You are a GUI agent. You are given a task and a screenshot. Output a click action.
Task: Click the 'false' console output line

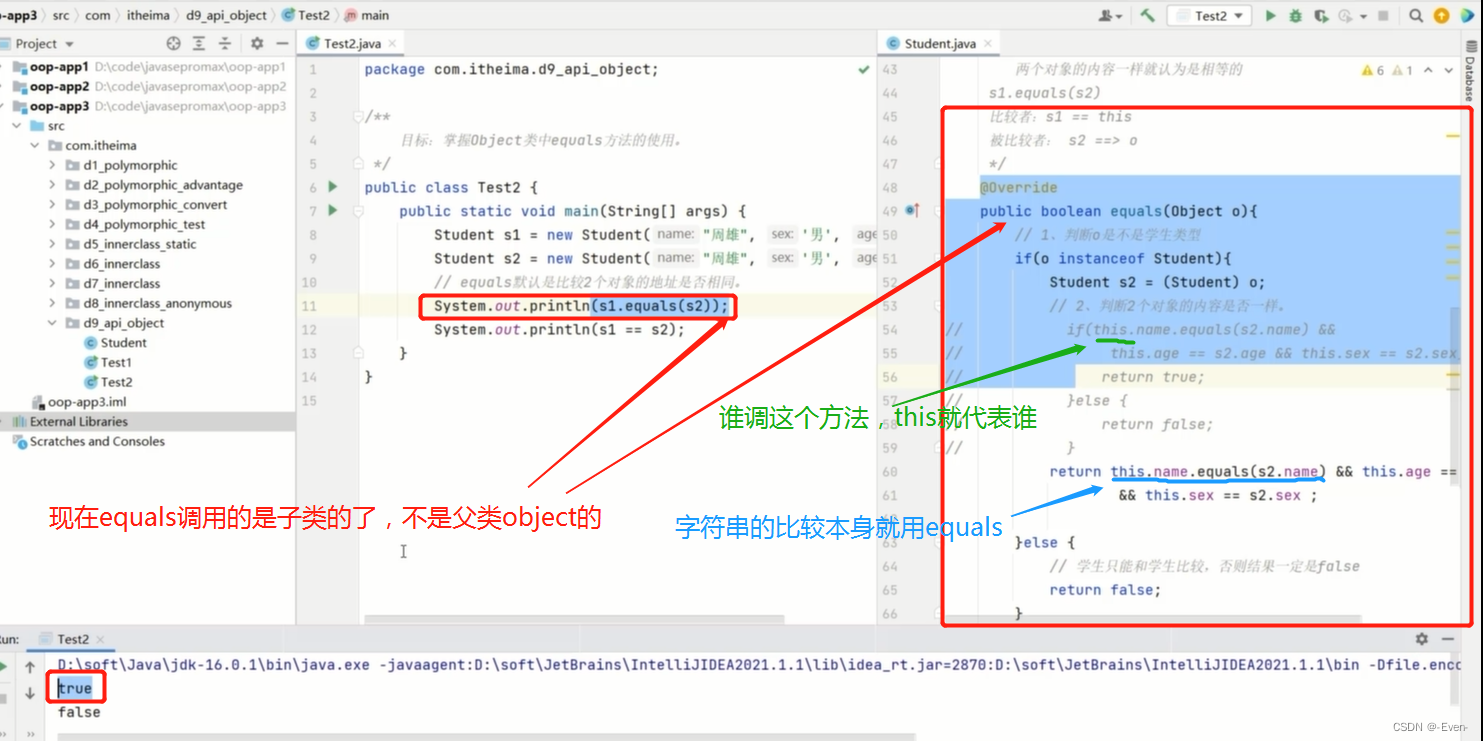[79, 712]
